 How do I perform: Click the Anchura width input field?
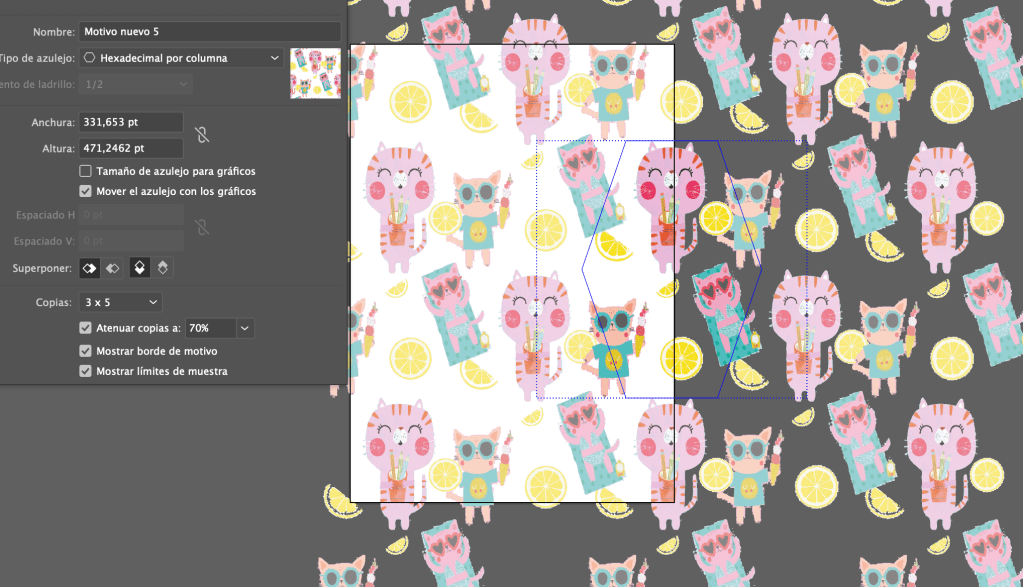(x=131, y=122)
